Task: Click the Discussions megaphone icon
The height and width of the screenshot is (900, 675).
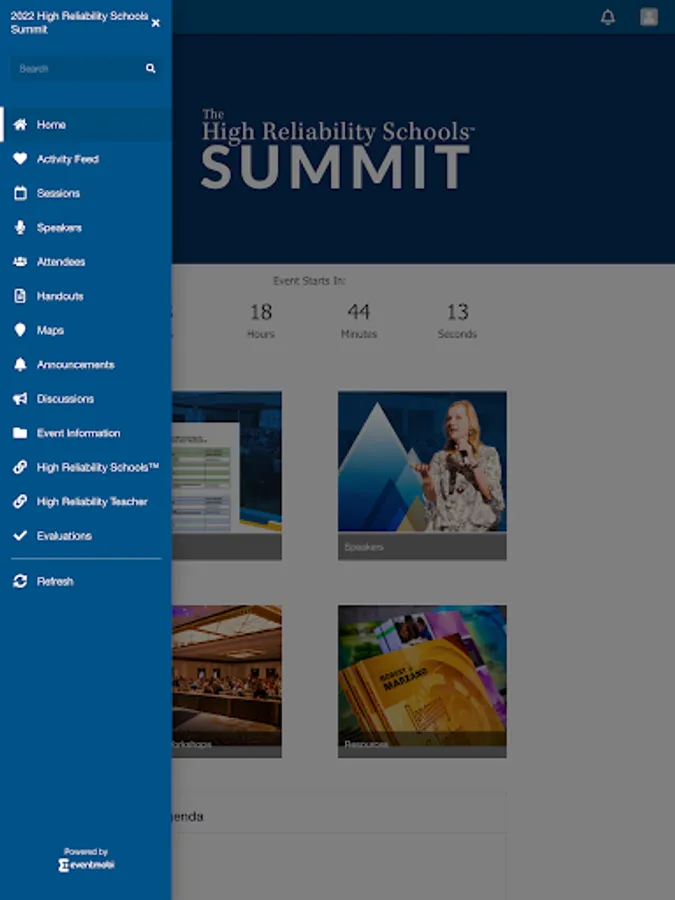Action: 20,398
